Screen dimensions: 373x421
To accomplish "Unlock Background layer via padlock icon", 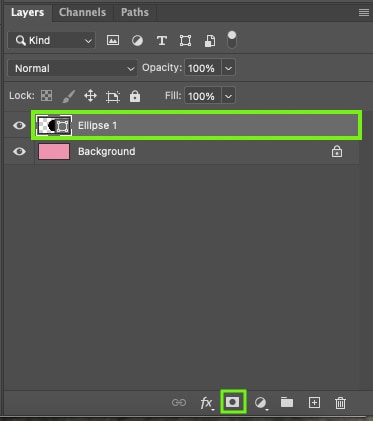I will [337, 151].
